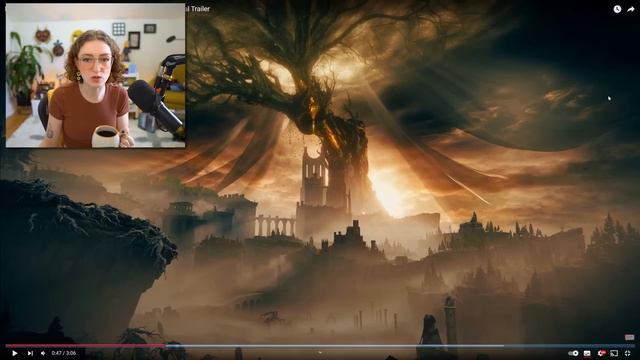Click the channel watermark above the settings icons
Viewport: 640px width, 360px height.
(x=629, y=337)
